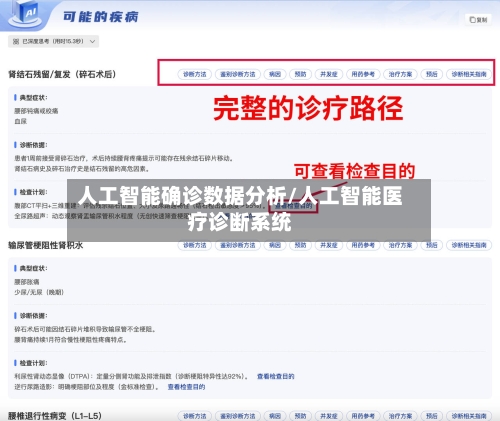
Task: Open 并发症 tag for 输尿管梗阻性肾积水
Action: coord(329,245)
